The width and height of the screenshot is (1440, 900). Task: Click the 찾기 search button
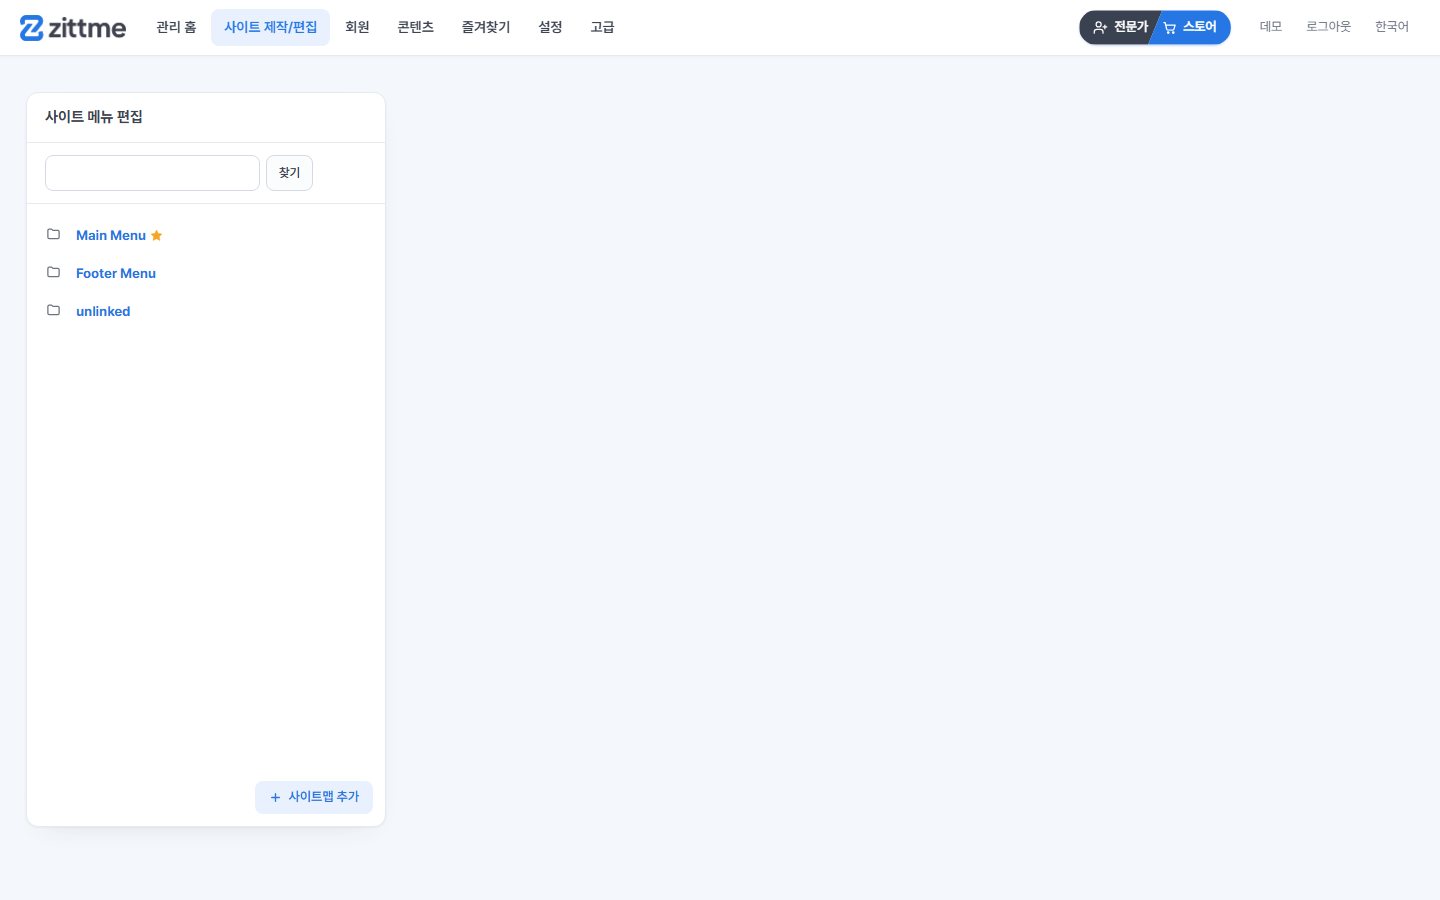point(289,173)
